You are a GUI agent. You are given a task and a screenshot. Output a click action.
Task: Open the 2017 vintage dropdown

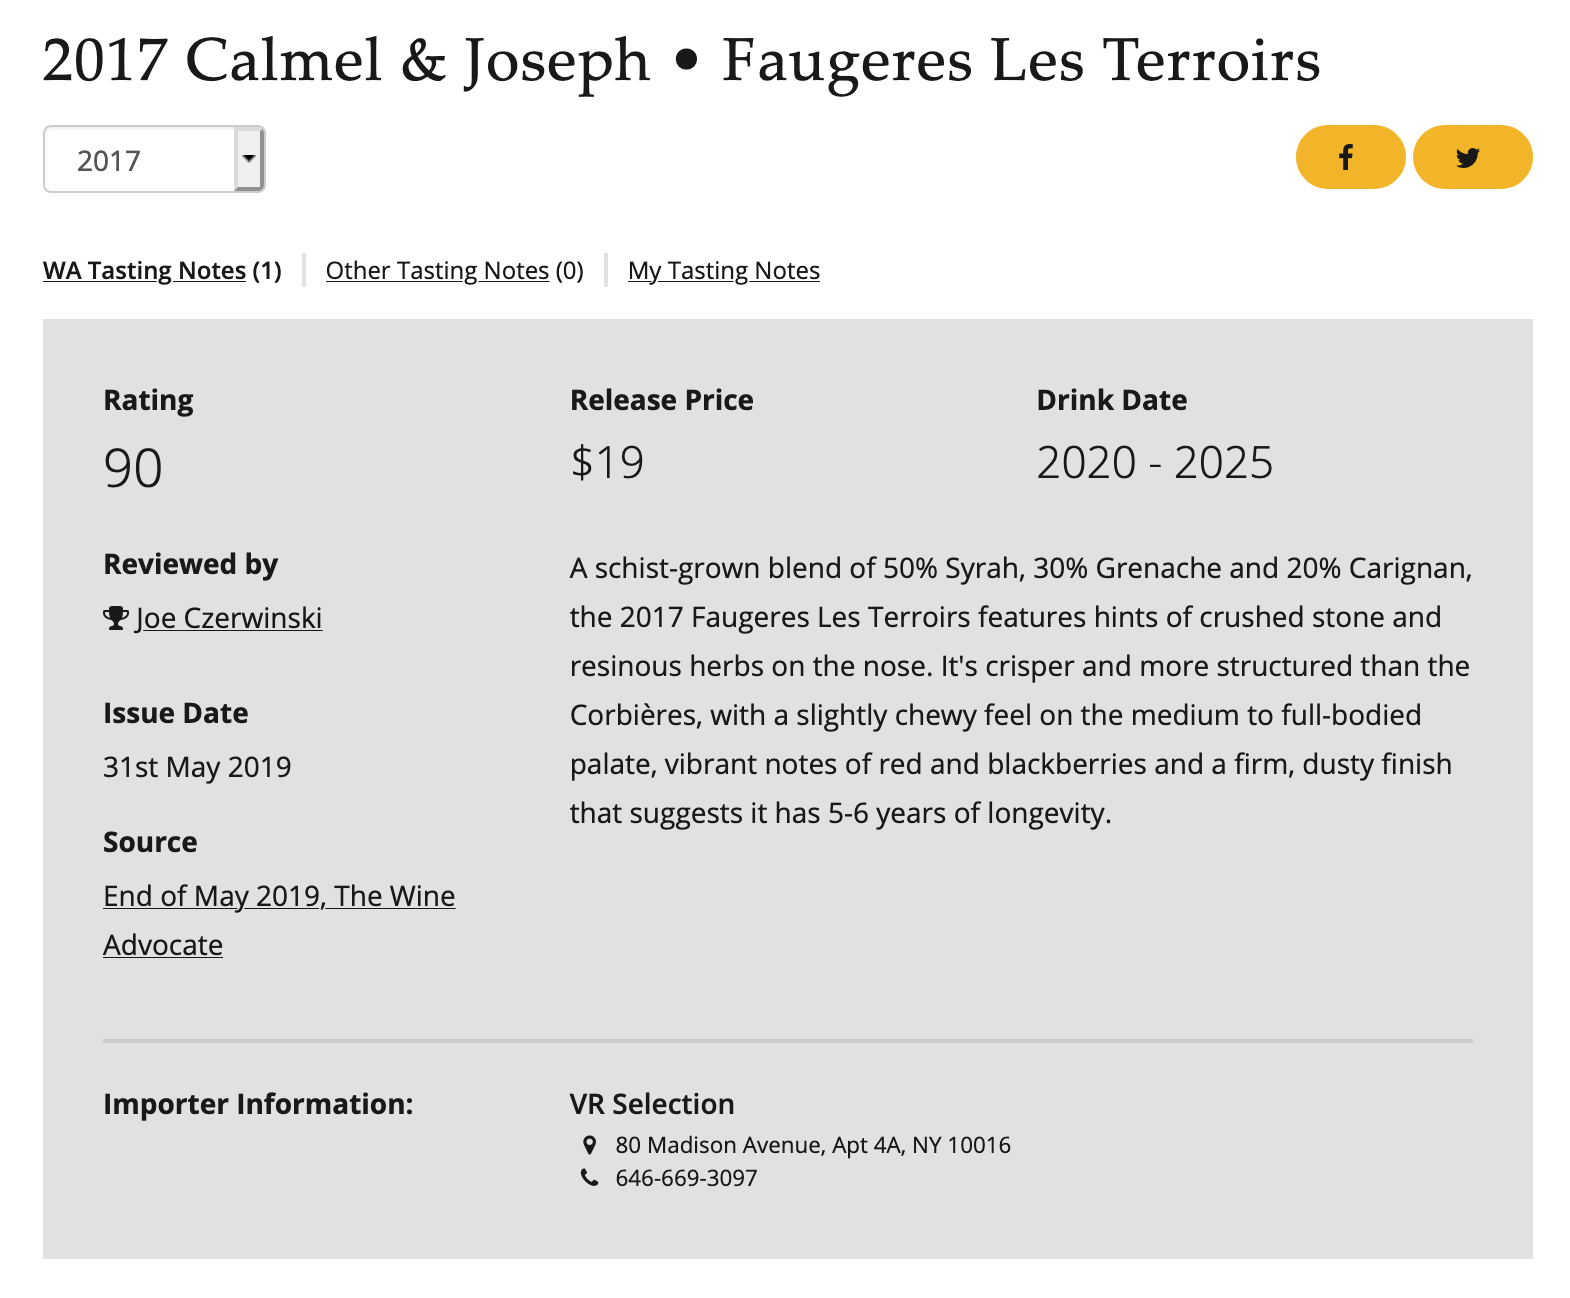pyautogui.click(x=154, y=159)
